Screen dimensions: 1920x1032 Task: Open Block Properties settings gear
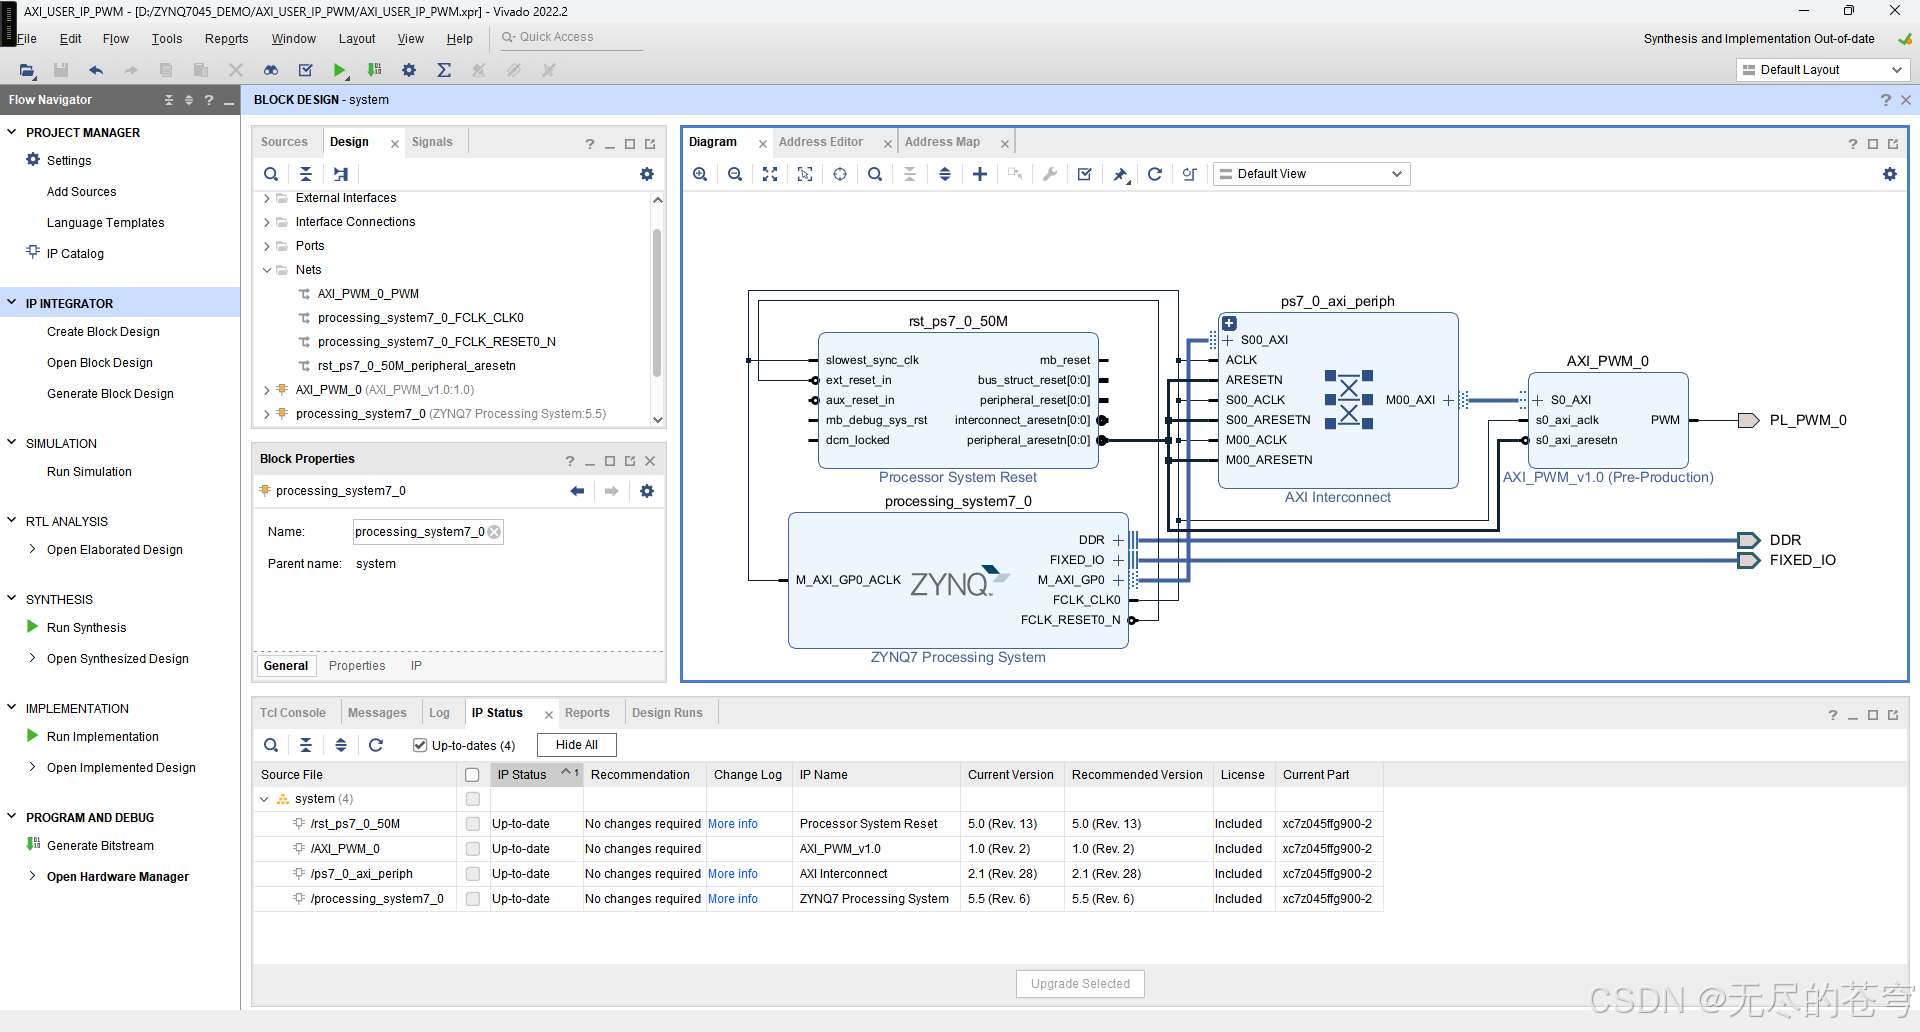point(647,491)
